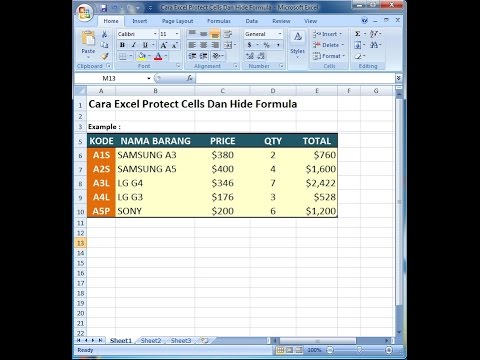Viewport: 480px width, 360px height.
Task: Center text horizontally
Action: tap(204, 45)
